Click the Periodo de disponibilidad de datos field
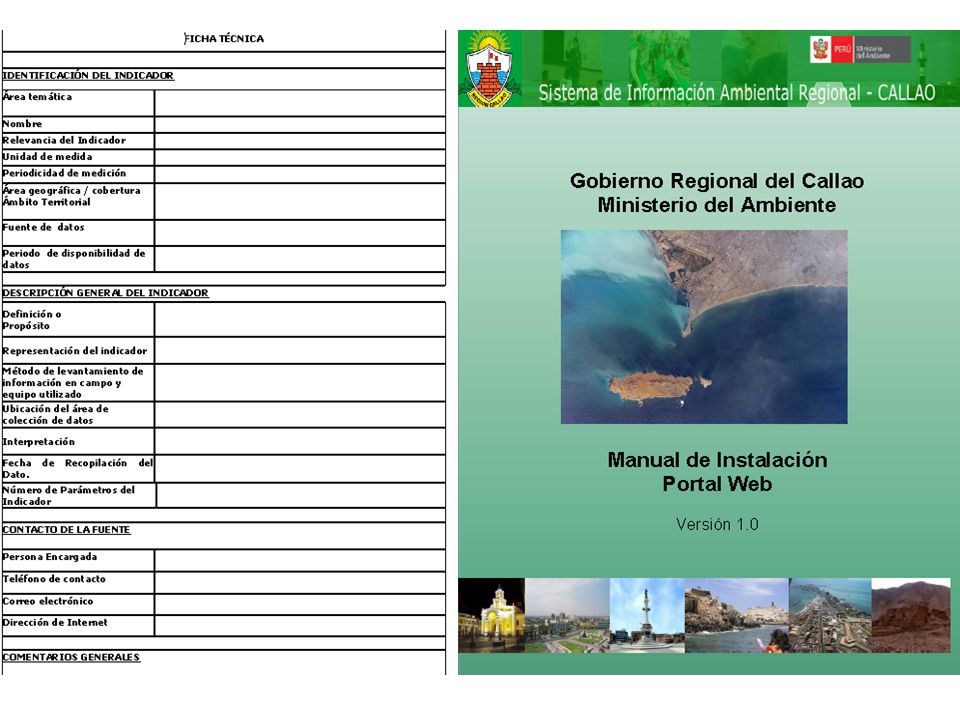The height and width of the screenshot is (720, 960). 300,259
